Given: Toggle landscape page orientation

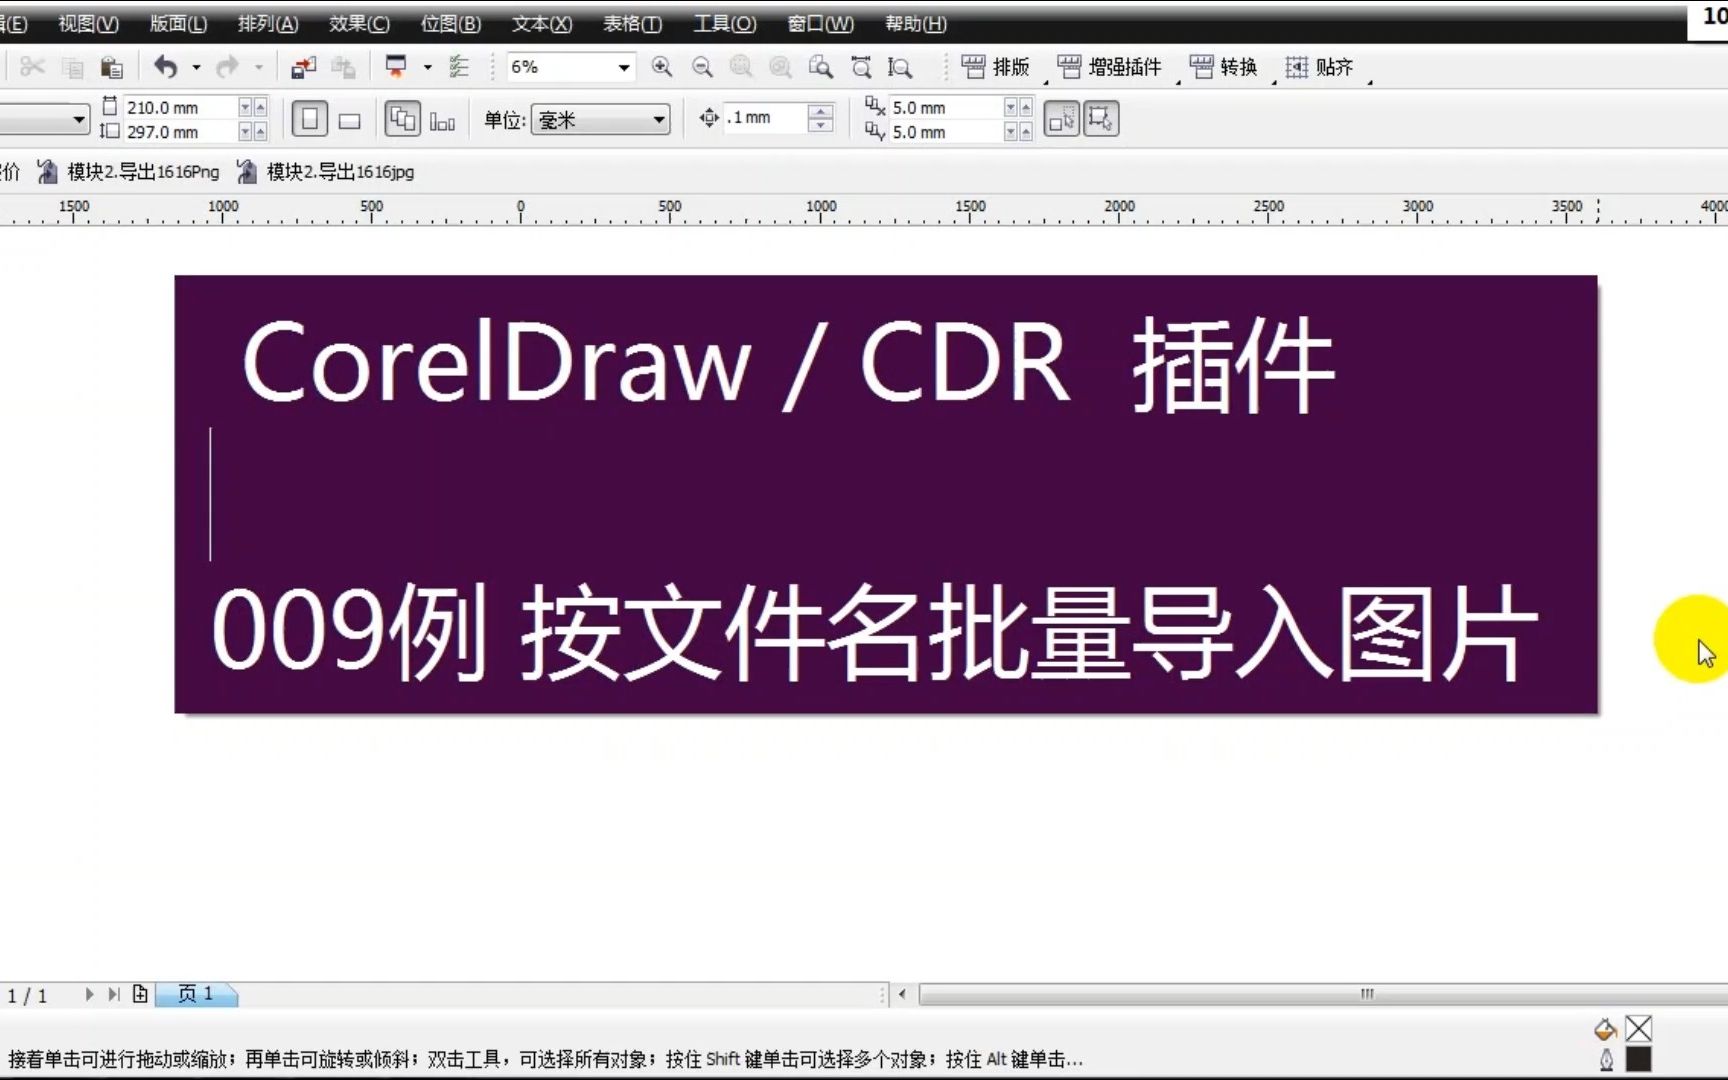Looking at the screenshot, I should [348, 119].
